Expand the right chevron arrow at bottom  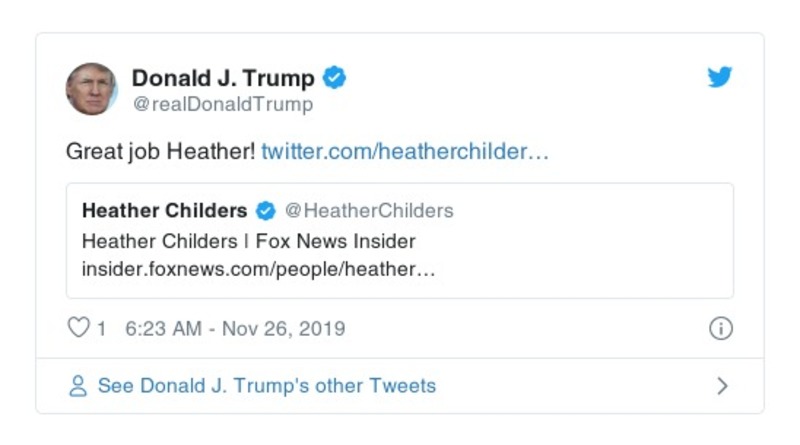(x=722, y=386)
